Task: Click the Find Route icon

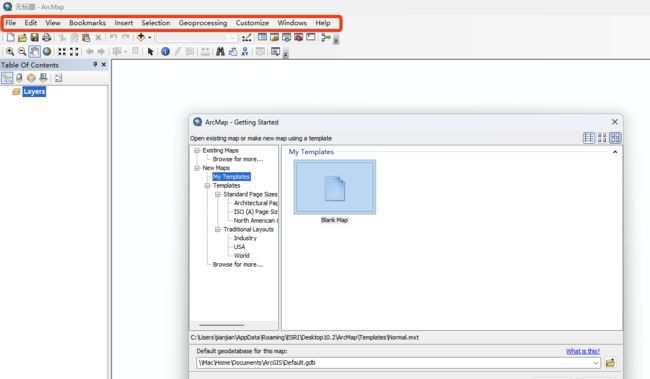Action: (233, 51)
